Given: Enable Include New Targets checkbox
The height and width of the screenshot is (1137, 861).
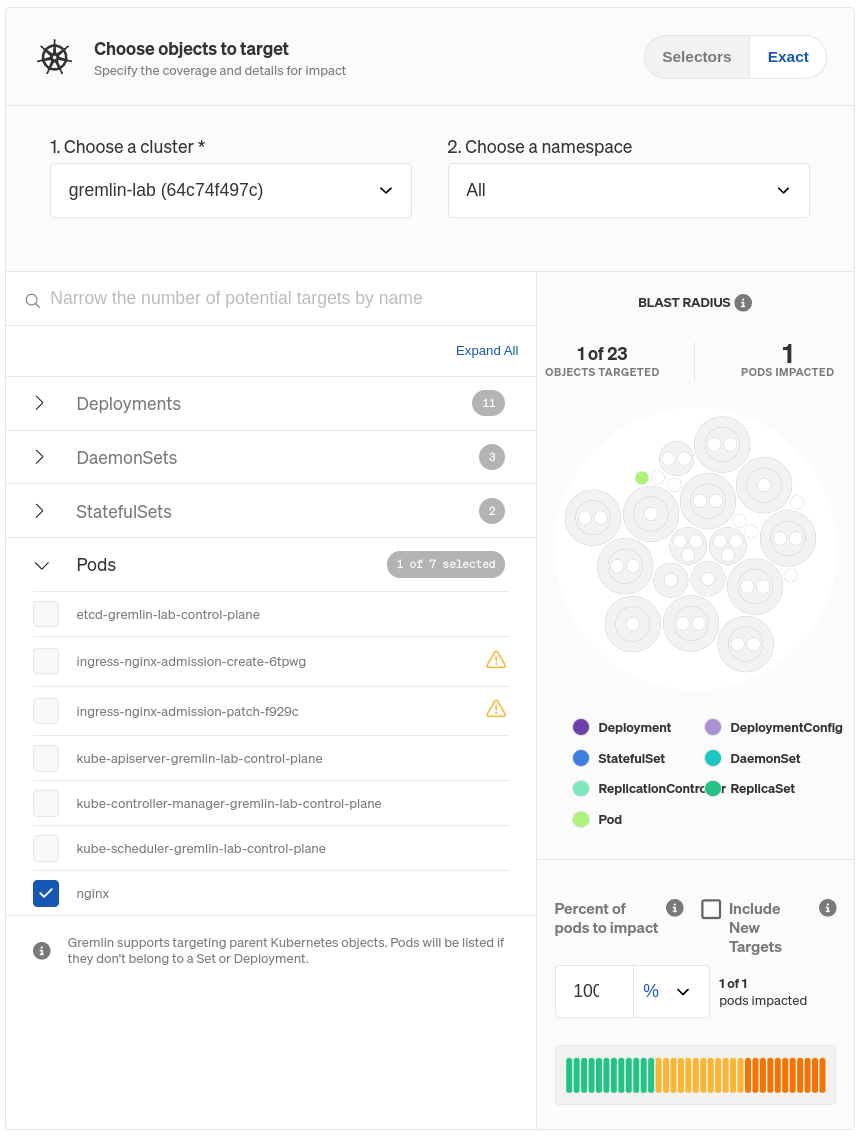Looking at the screenshot, I should 712,909.
